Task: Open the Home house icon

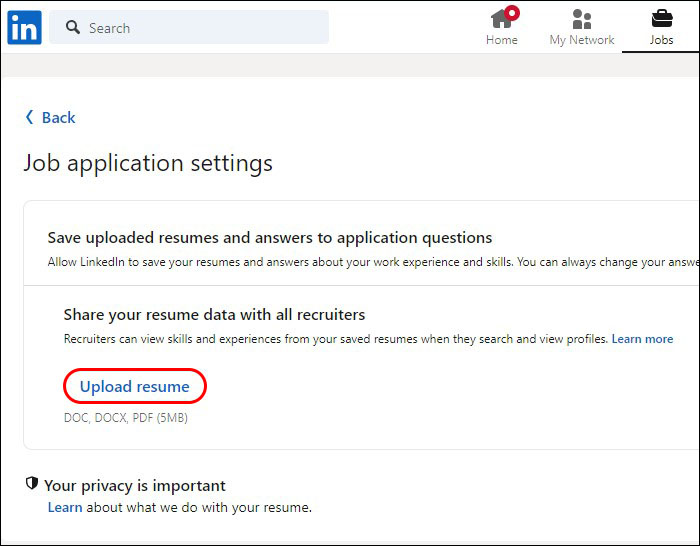Action: [x=501, y=19]
